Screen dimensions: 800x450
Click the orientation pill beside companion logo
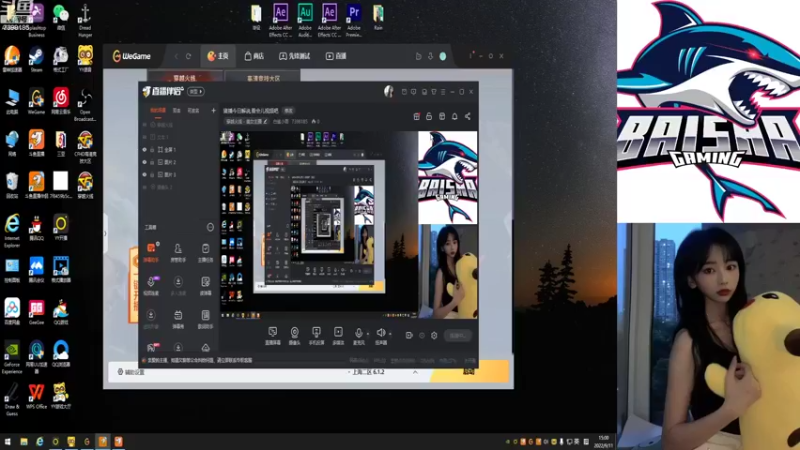(x=196, y=91)
